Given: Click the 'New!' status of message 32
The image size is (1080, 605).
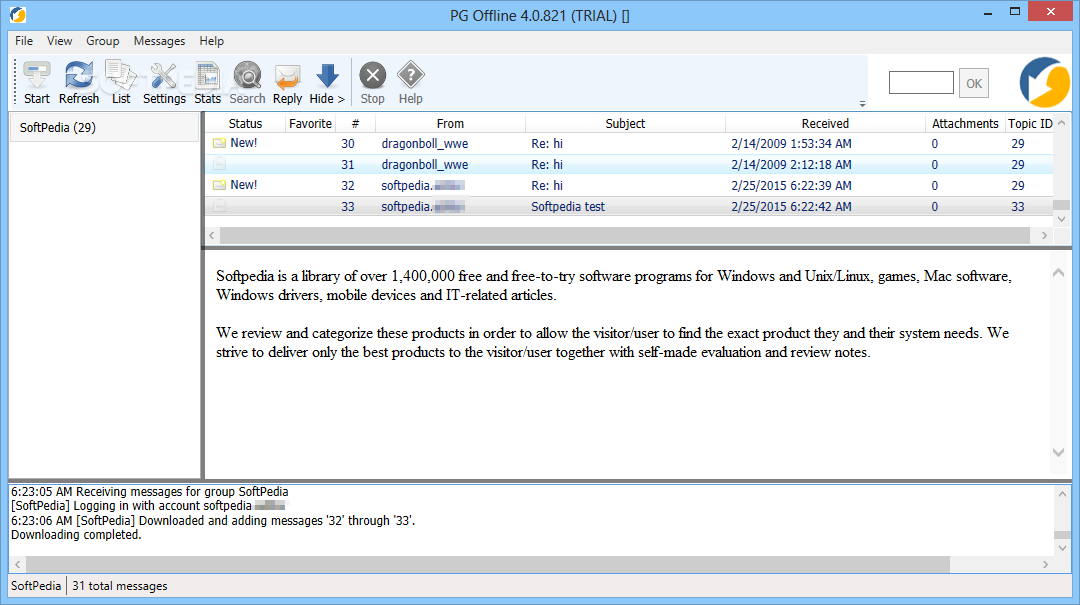Looking at the screenshot, I should pyautogui.click(x=243, y=185).
